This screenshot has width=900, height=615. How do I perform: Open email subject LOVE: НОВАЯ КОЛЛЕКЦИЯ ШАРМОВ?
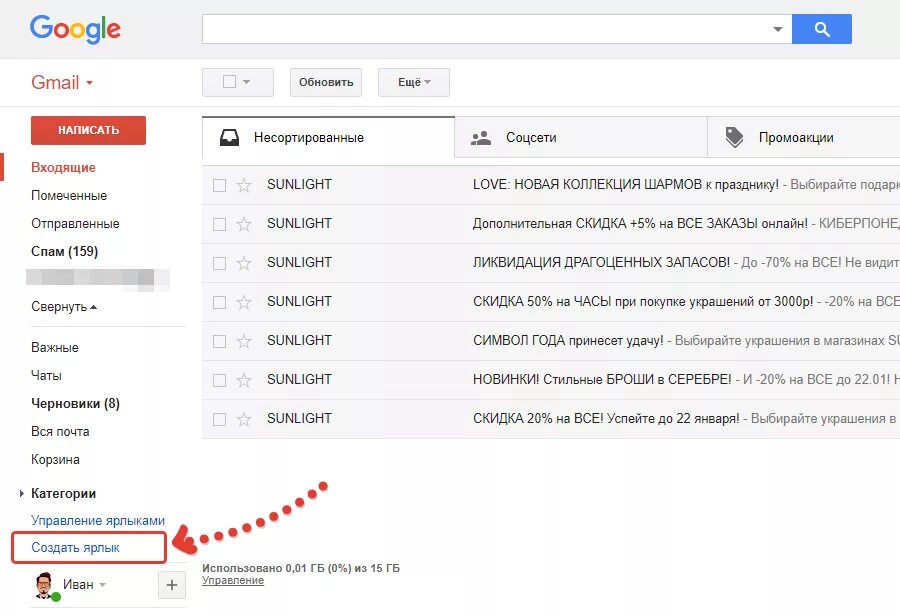(626, 184)
